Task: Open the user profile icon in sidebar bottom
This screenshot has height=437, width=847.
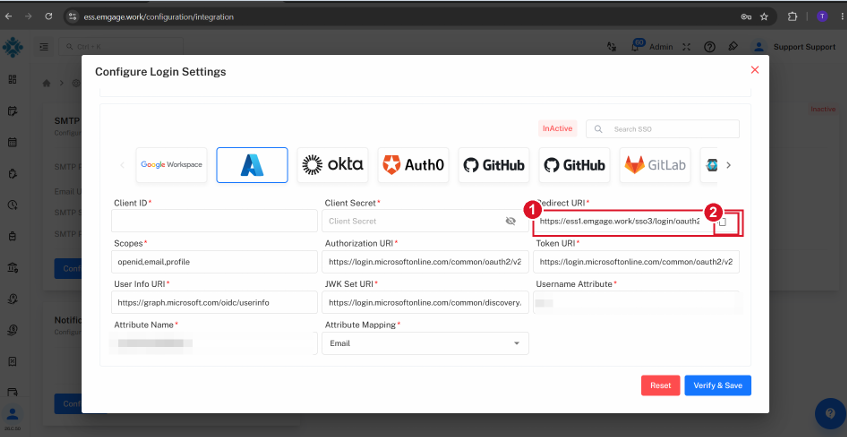Action: click(12, 414)
